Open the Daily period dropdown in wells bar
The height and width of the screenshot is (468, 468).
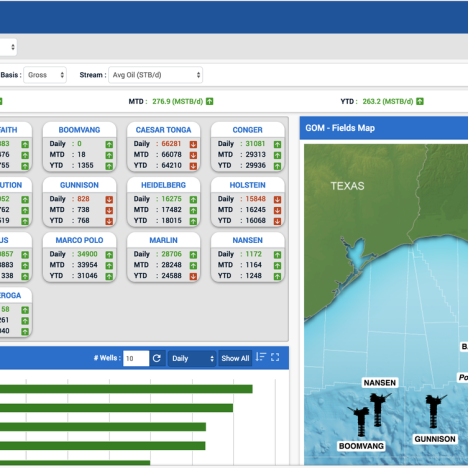(x=192, y=358)
